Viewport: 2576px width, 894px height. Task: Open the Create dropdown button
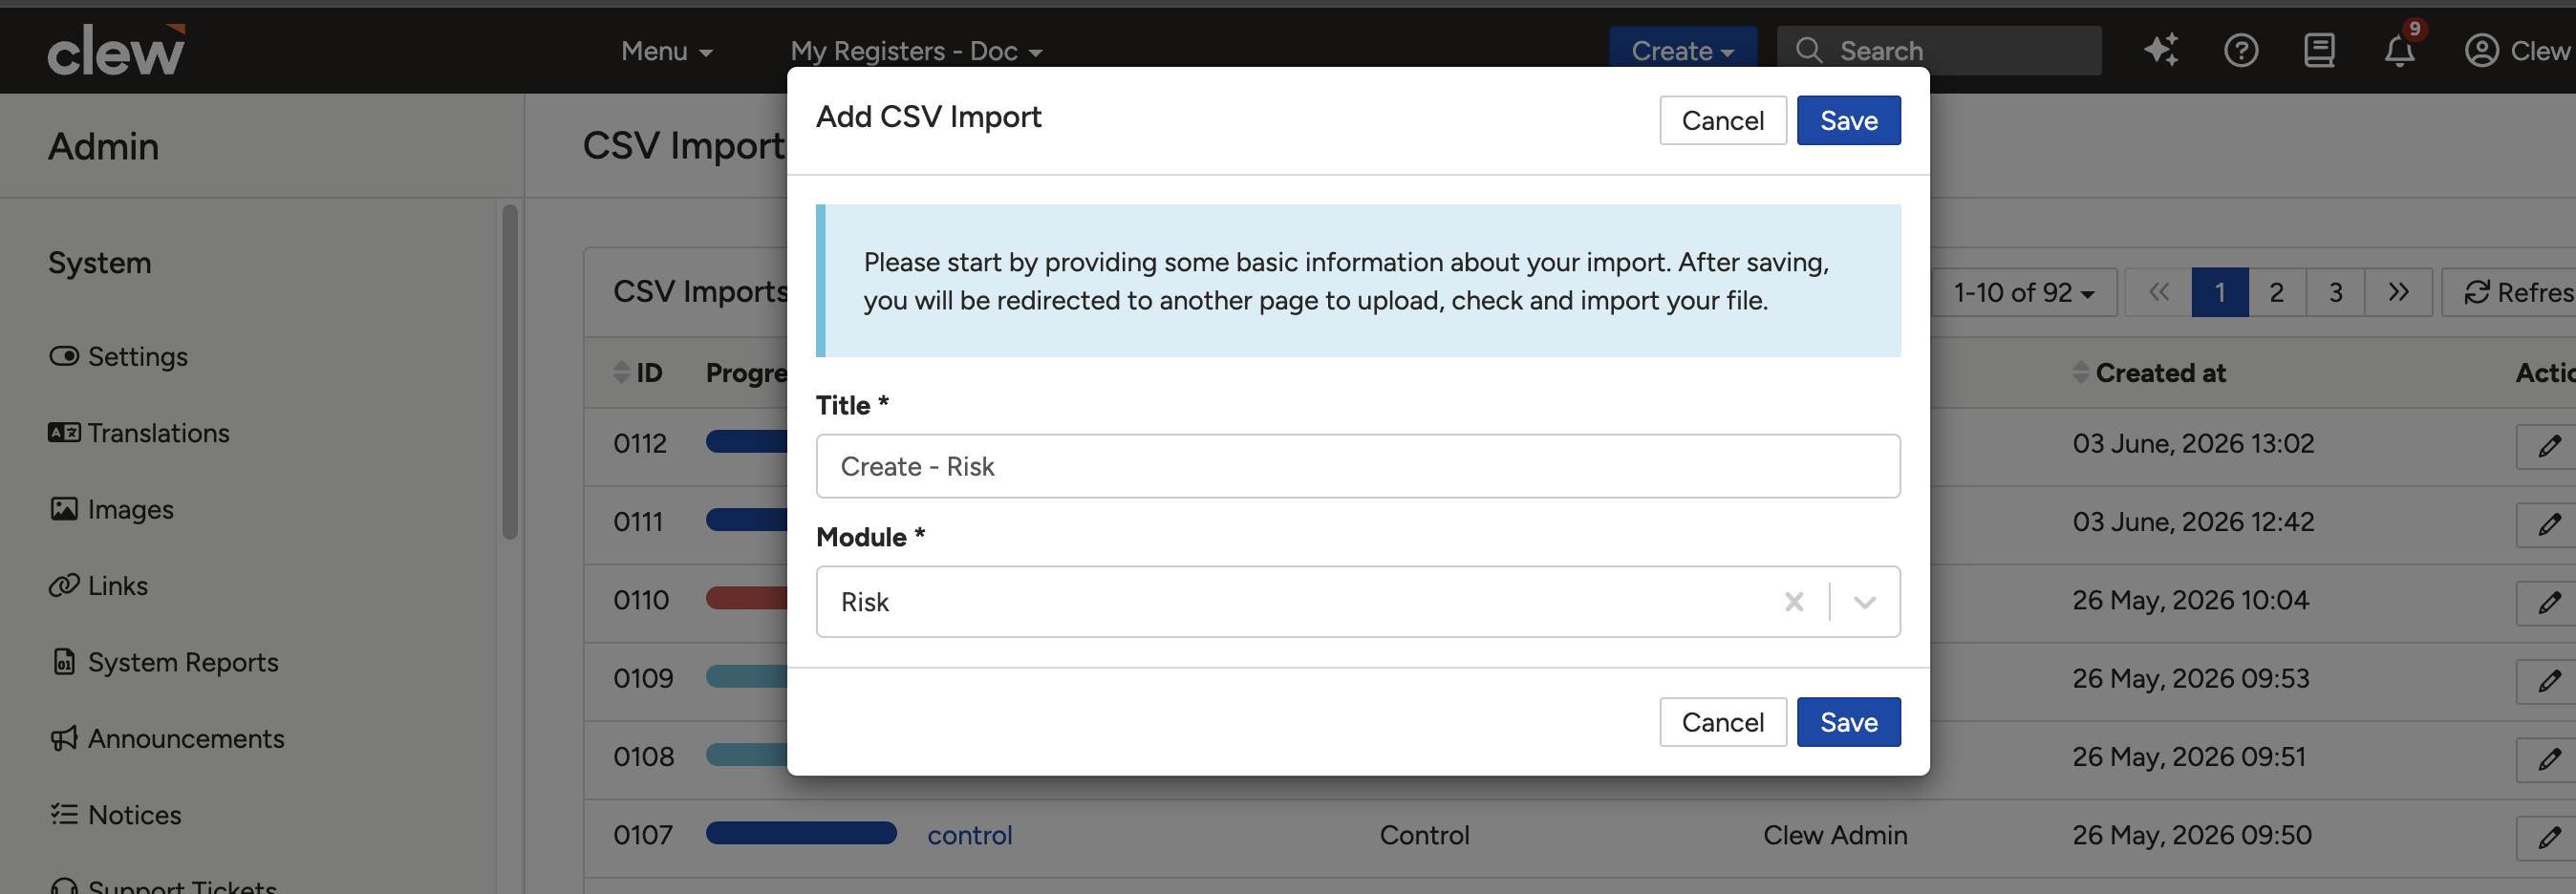(1682, 50)
